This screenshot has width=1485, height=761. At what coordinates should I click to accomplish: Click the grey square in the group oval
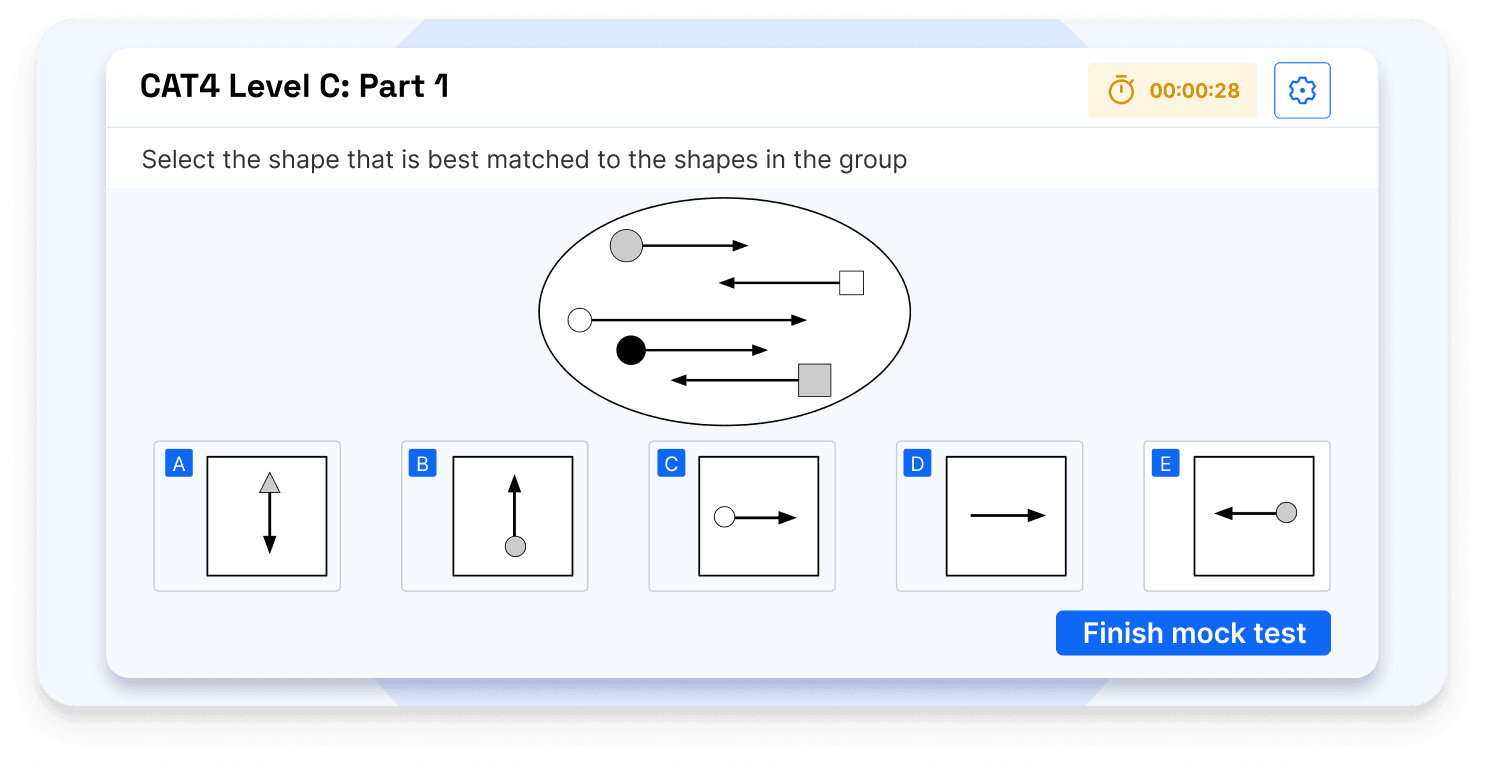(814, 380)
